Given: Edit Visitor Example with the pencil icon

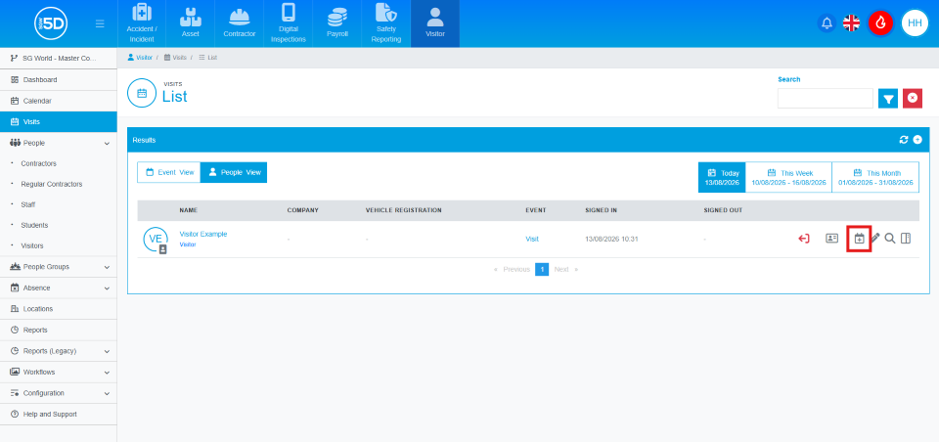Looking at the screenshot, I should pos(875,238).
